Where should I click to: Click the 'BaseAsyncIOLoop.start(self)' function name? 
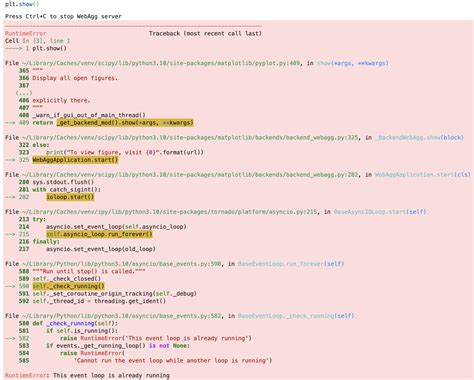(x=380, y=212)
